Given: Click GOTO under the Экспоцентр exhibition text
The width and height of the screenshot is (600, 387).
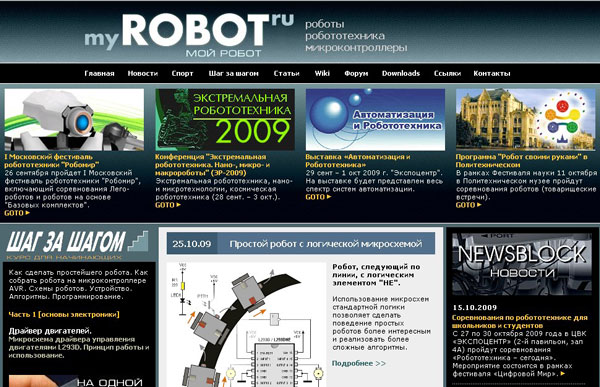Looking at the screenshot, I should tap(318, 197).
